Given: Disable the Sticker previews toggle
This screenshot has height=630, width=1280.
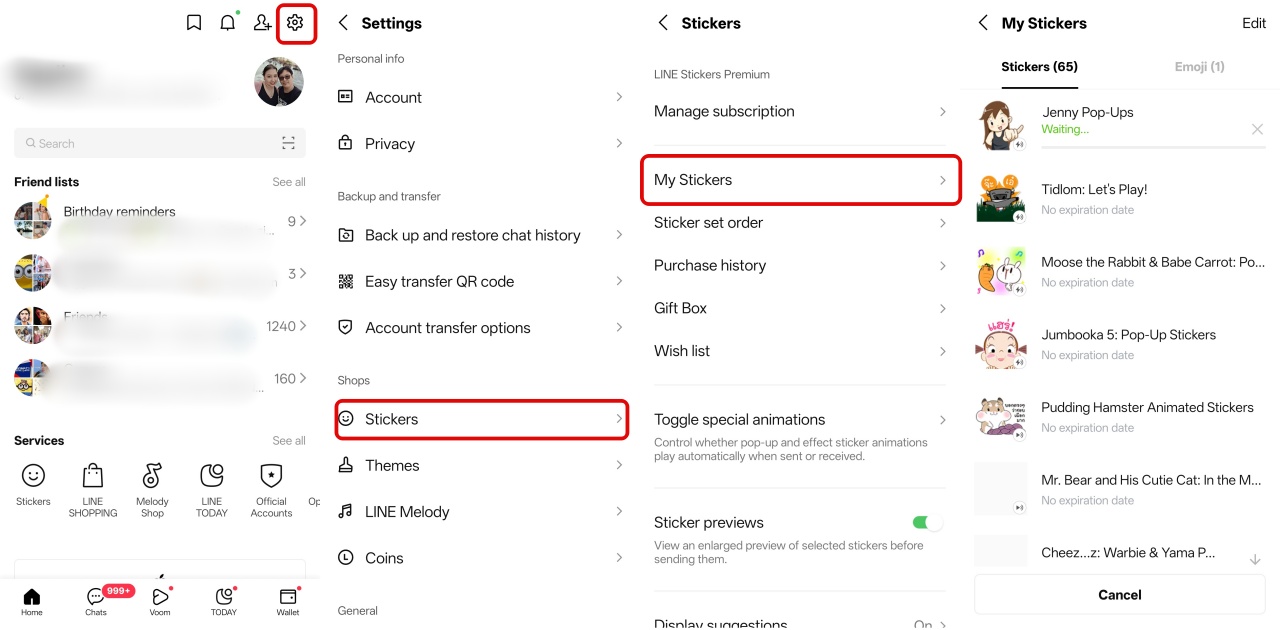Looking at the screenshot, I should point(926,522).
